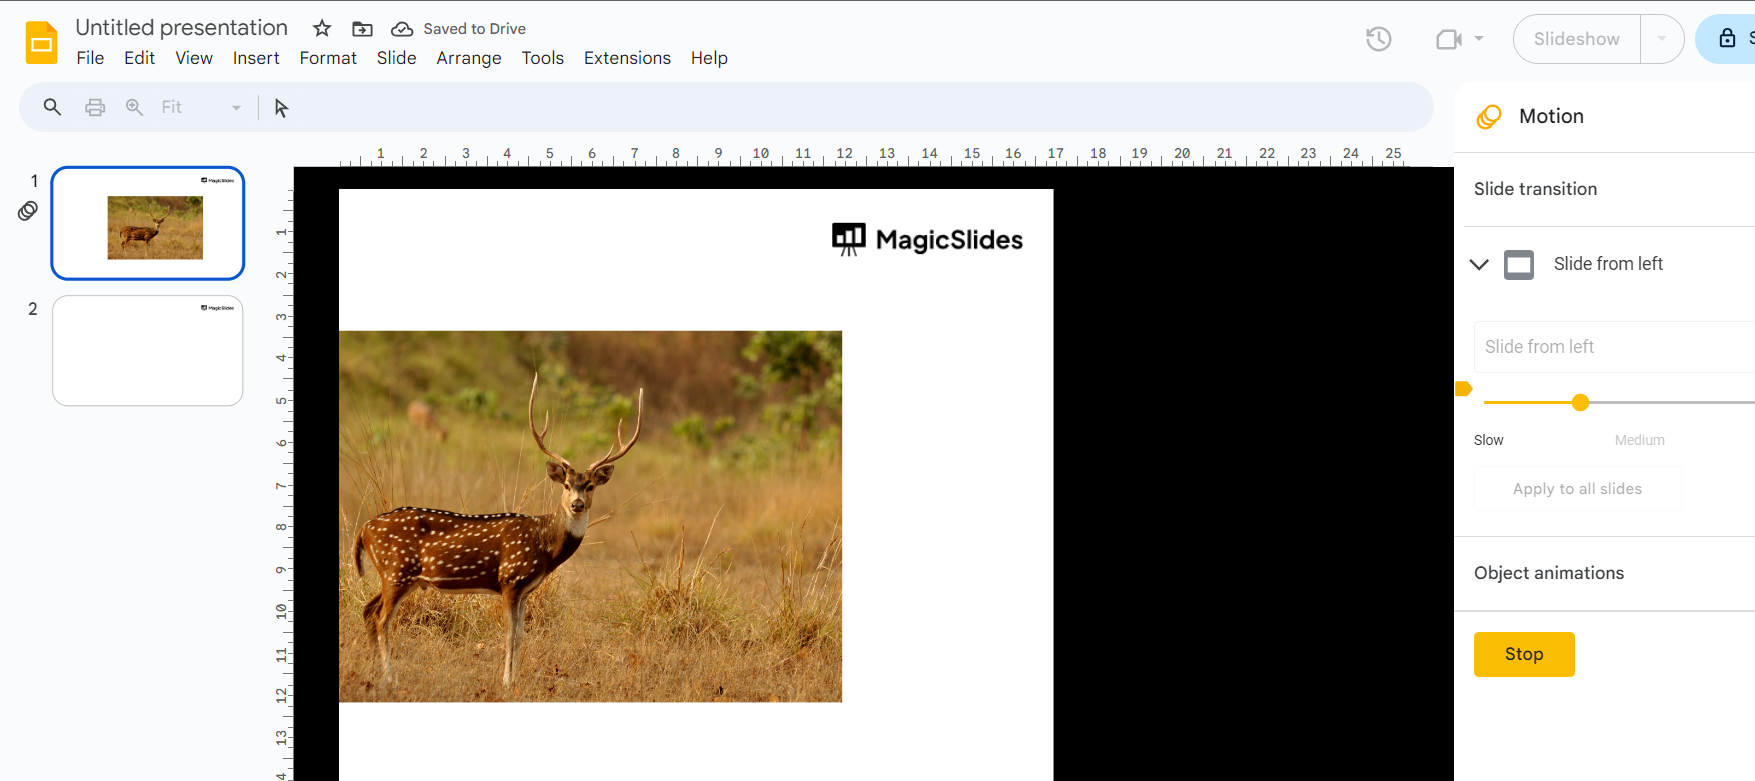This screenshot has height=781, width=1755.
Task: Select the arrow cursor tool
Action: tap(281, 108)
